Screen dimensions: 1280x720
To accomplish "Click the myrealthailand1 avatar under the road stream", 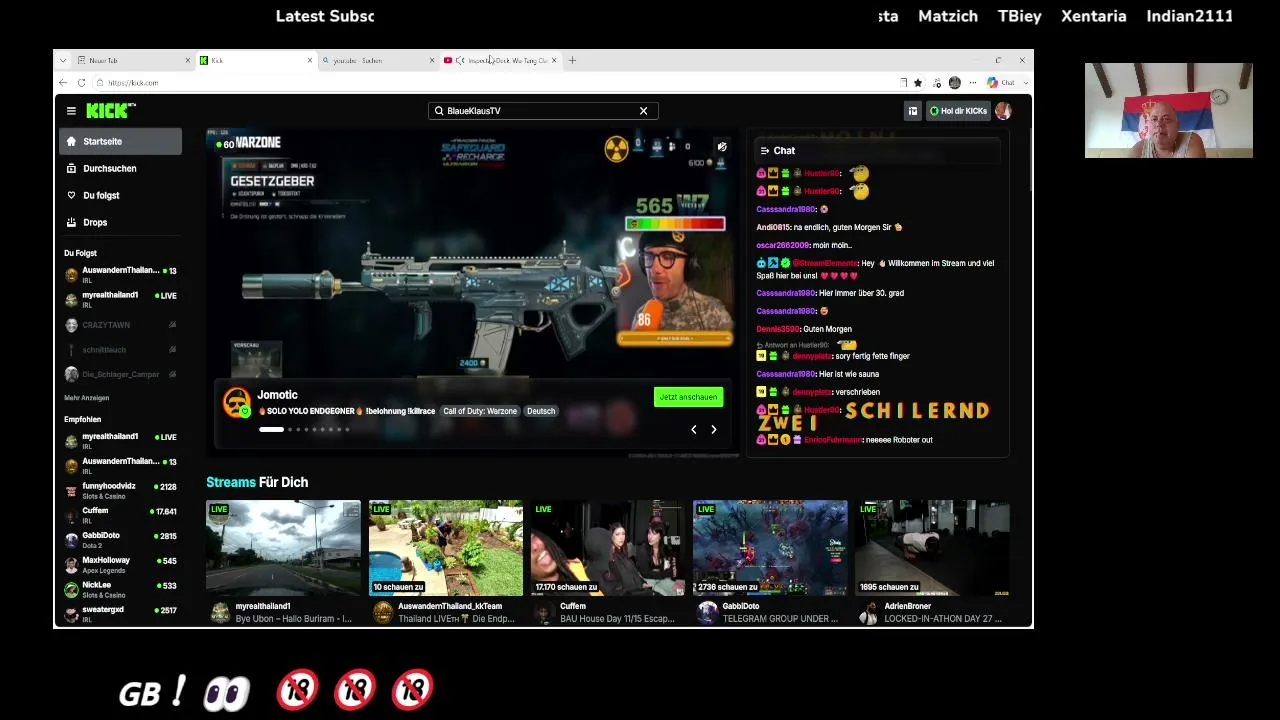I will click(220, 613).
